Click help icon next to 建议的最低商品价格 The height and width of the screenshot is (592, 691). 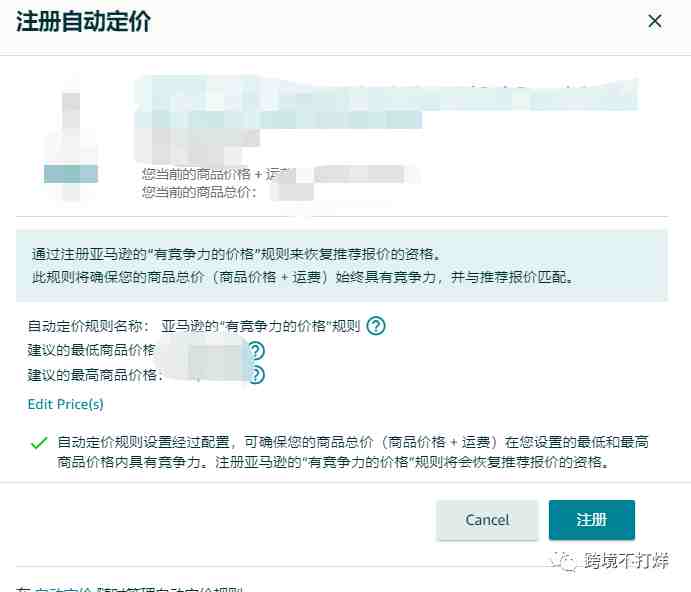[256, 350]
